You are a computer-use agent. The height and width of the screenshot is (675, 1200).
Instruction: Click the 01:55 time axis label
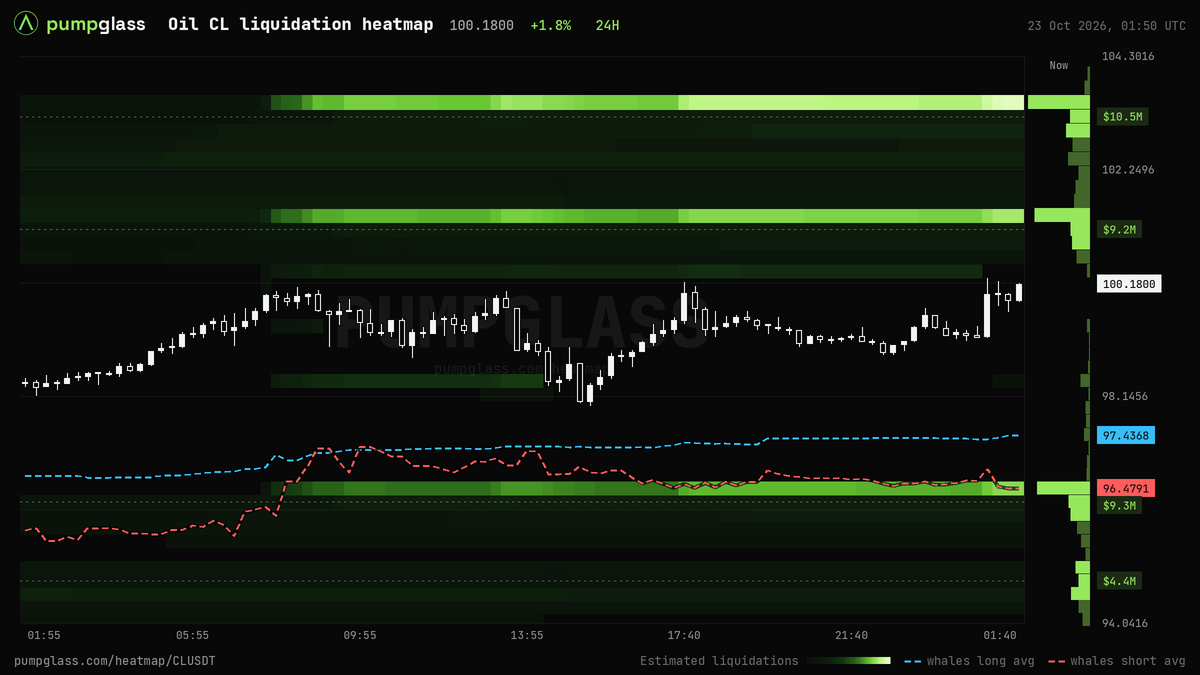click(44, 635)
